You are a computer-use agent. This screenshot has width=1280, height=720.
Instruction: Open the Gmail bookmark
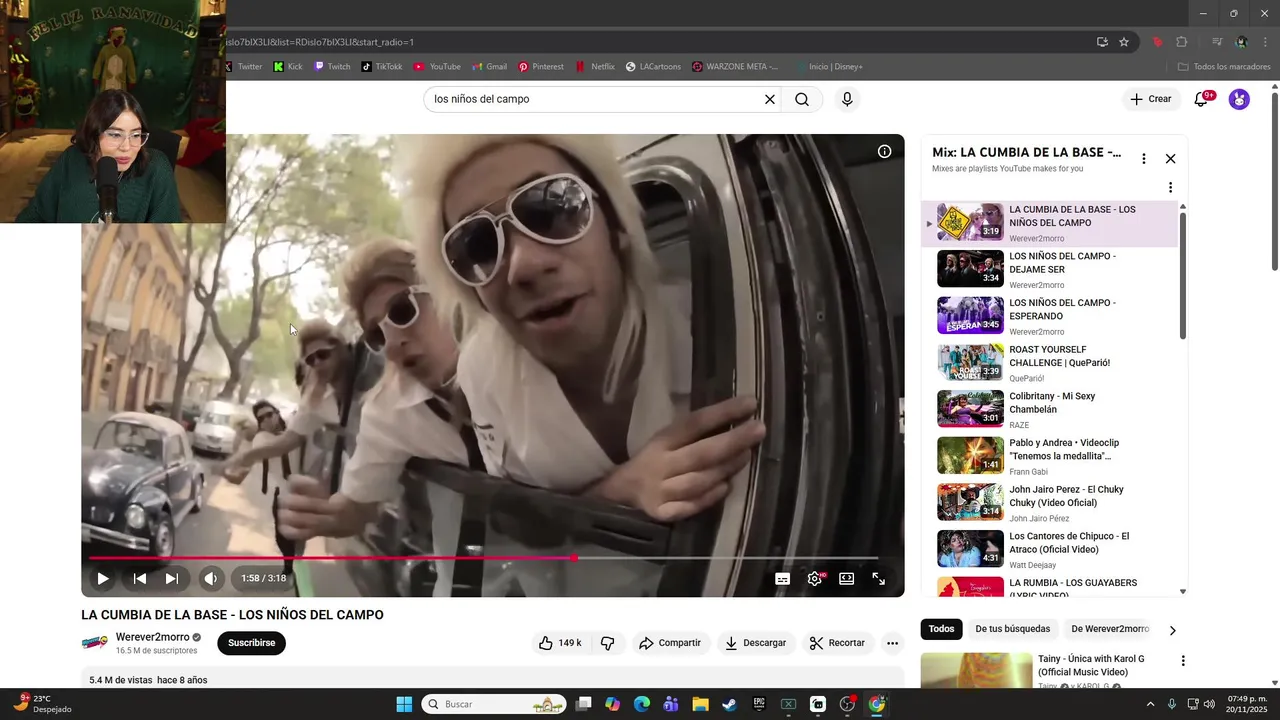tap(489, 67)
